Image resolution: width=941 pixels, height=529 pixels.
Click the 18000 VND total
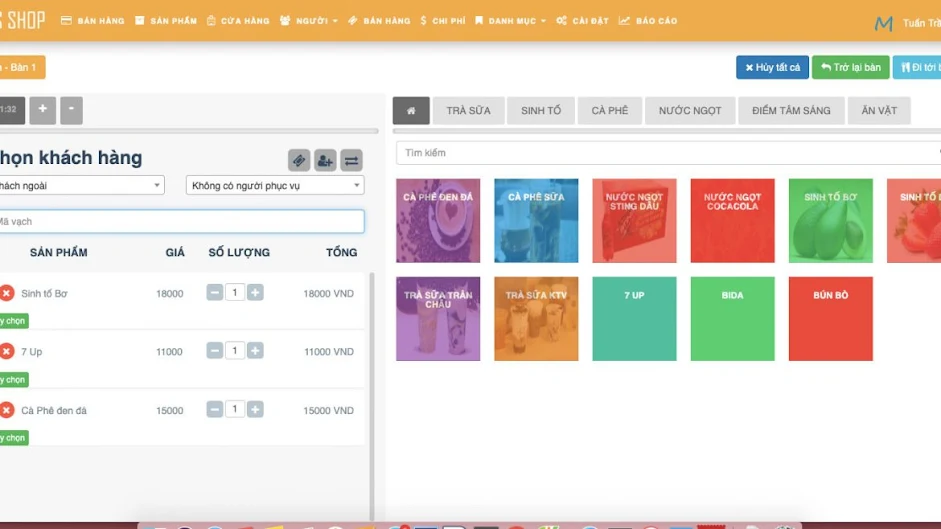point(328,294)
